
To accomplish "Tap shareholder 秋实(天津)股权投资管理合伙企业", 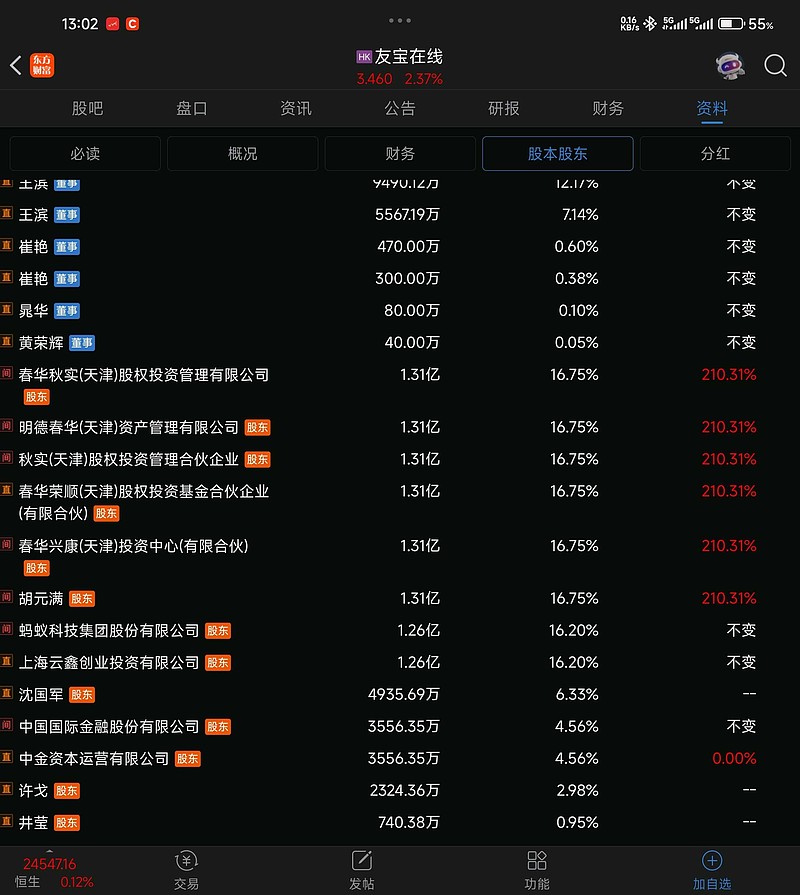I will [128, 459].
